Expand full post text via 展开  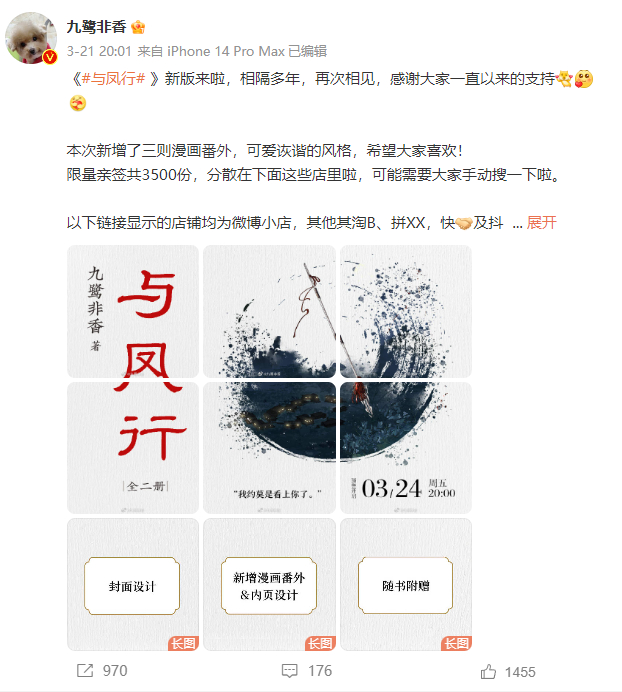tap(541, 222)
